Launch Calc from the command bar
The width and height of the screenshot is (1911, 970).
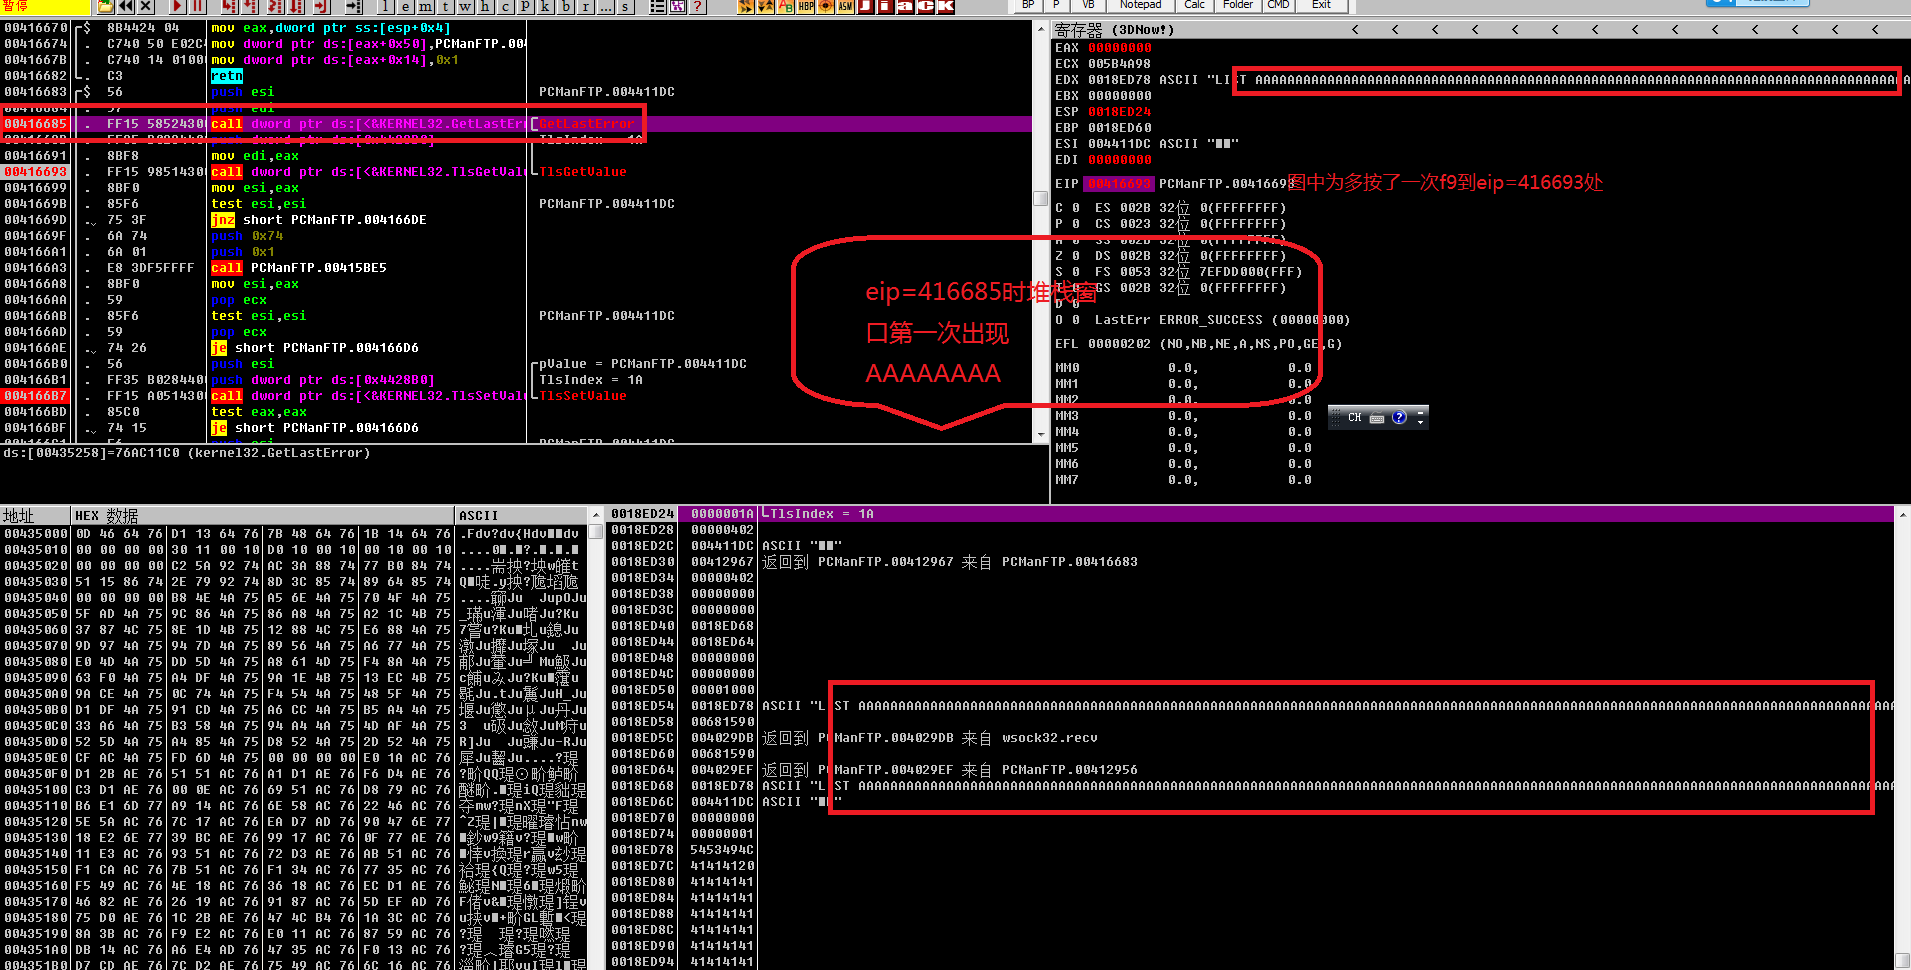pyautogui.click(x=1194, y=5)
